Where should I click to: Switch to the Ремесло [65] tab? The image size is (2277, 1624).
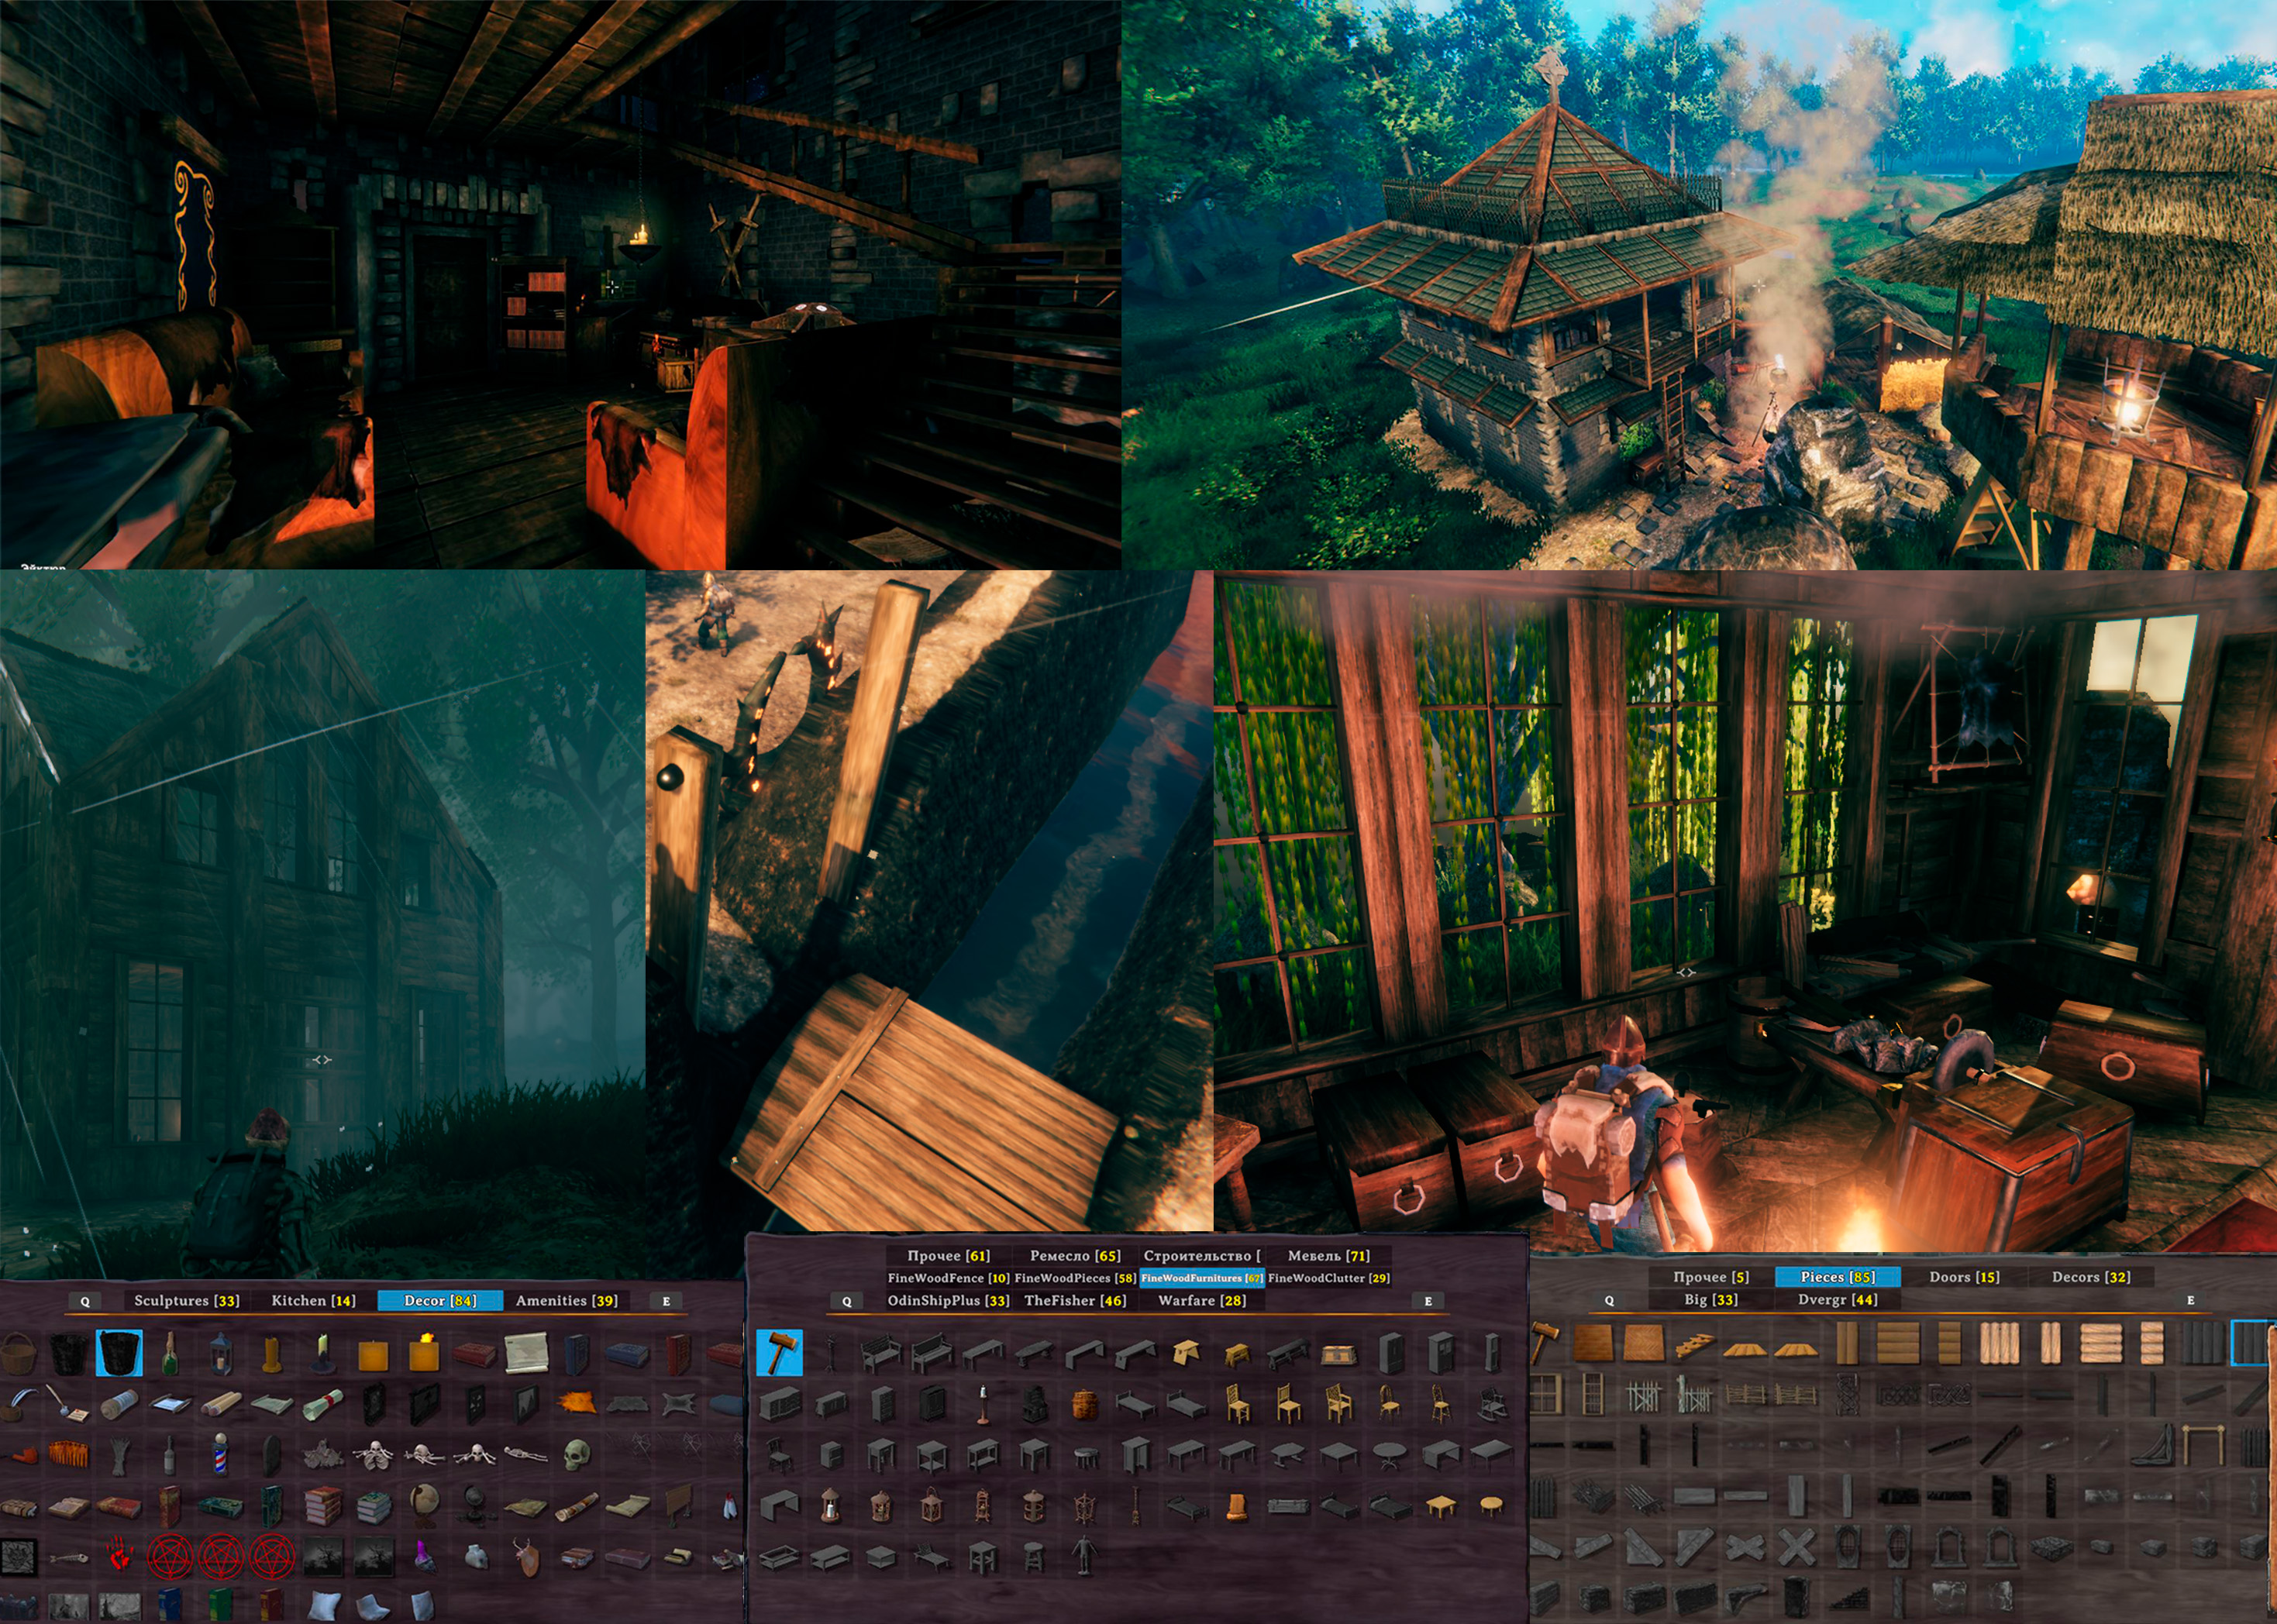coord(1075,1256)
